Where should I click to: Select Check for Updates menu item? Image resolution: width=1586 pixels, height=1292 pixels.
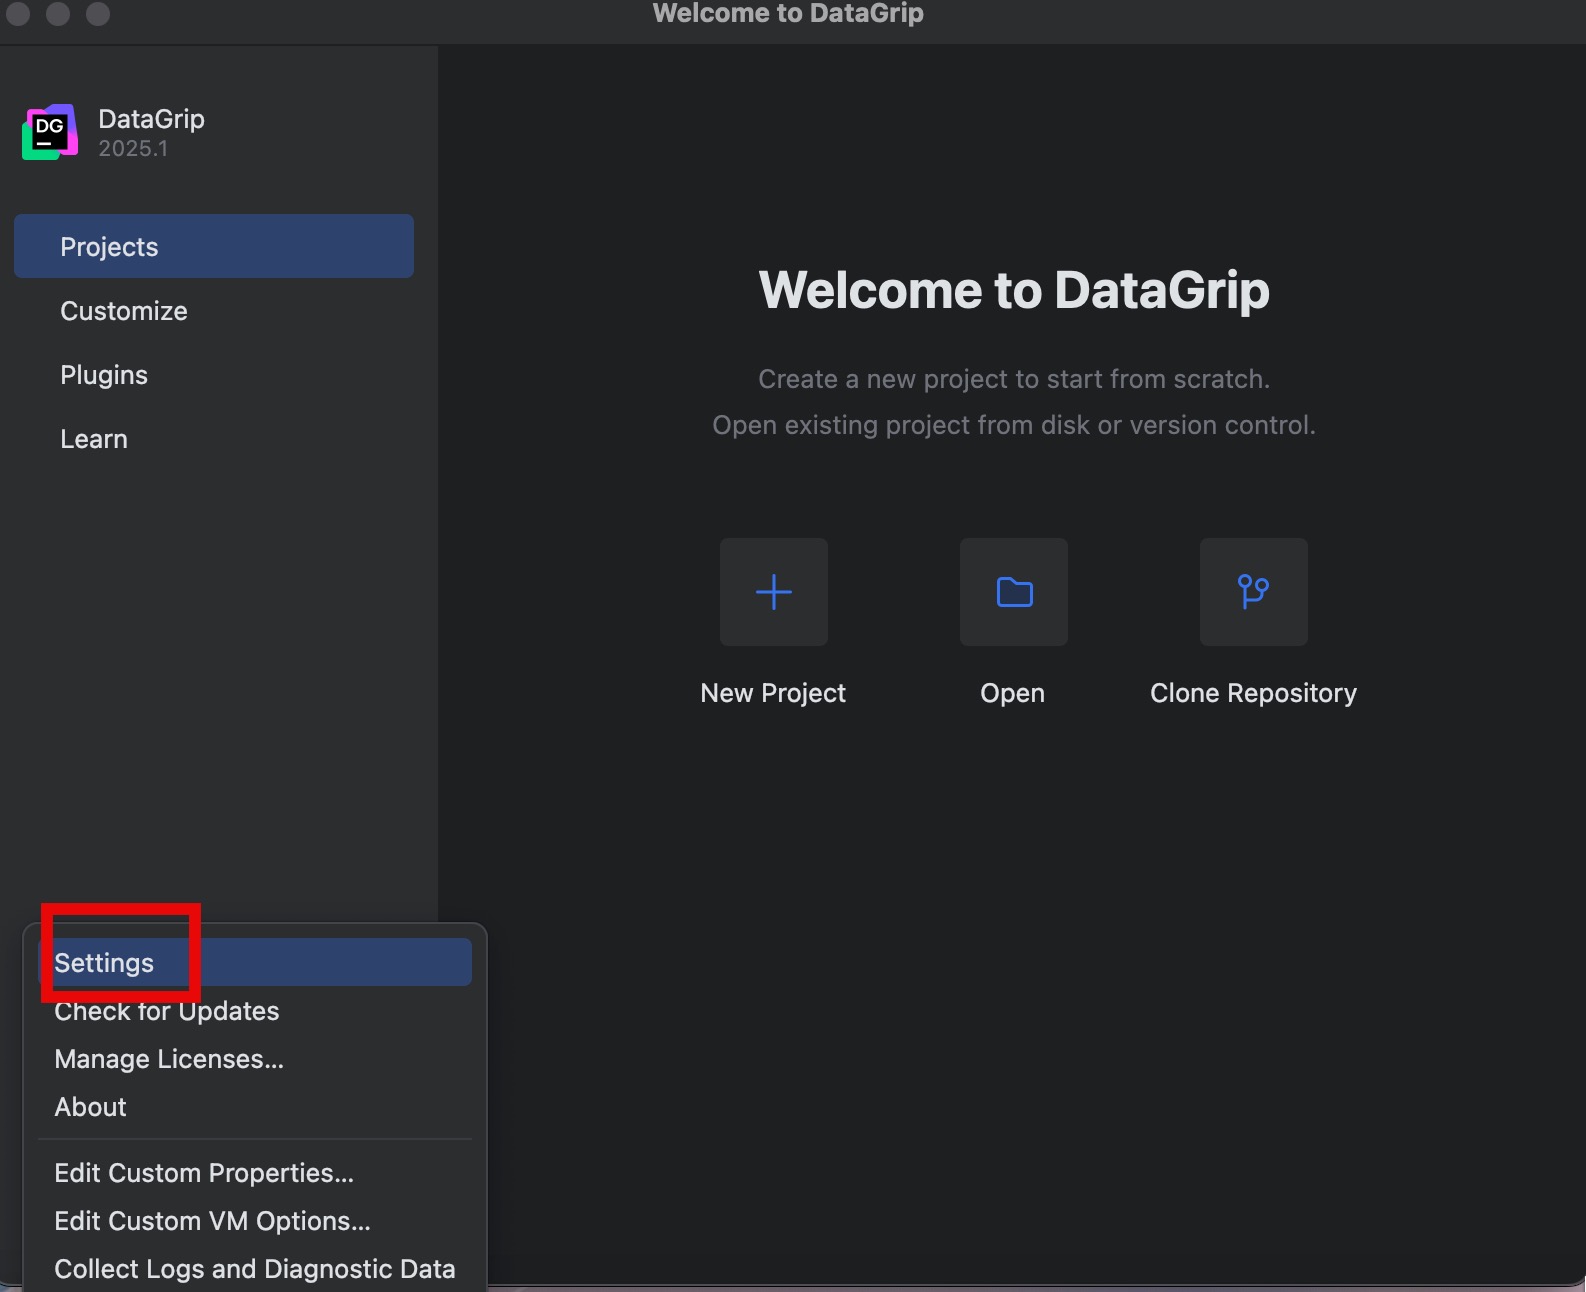[x=167, y=1011]
